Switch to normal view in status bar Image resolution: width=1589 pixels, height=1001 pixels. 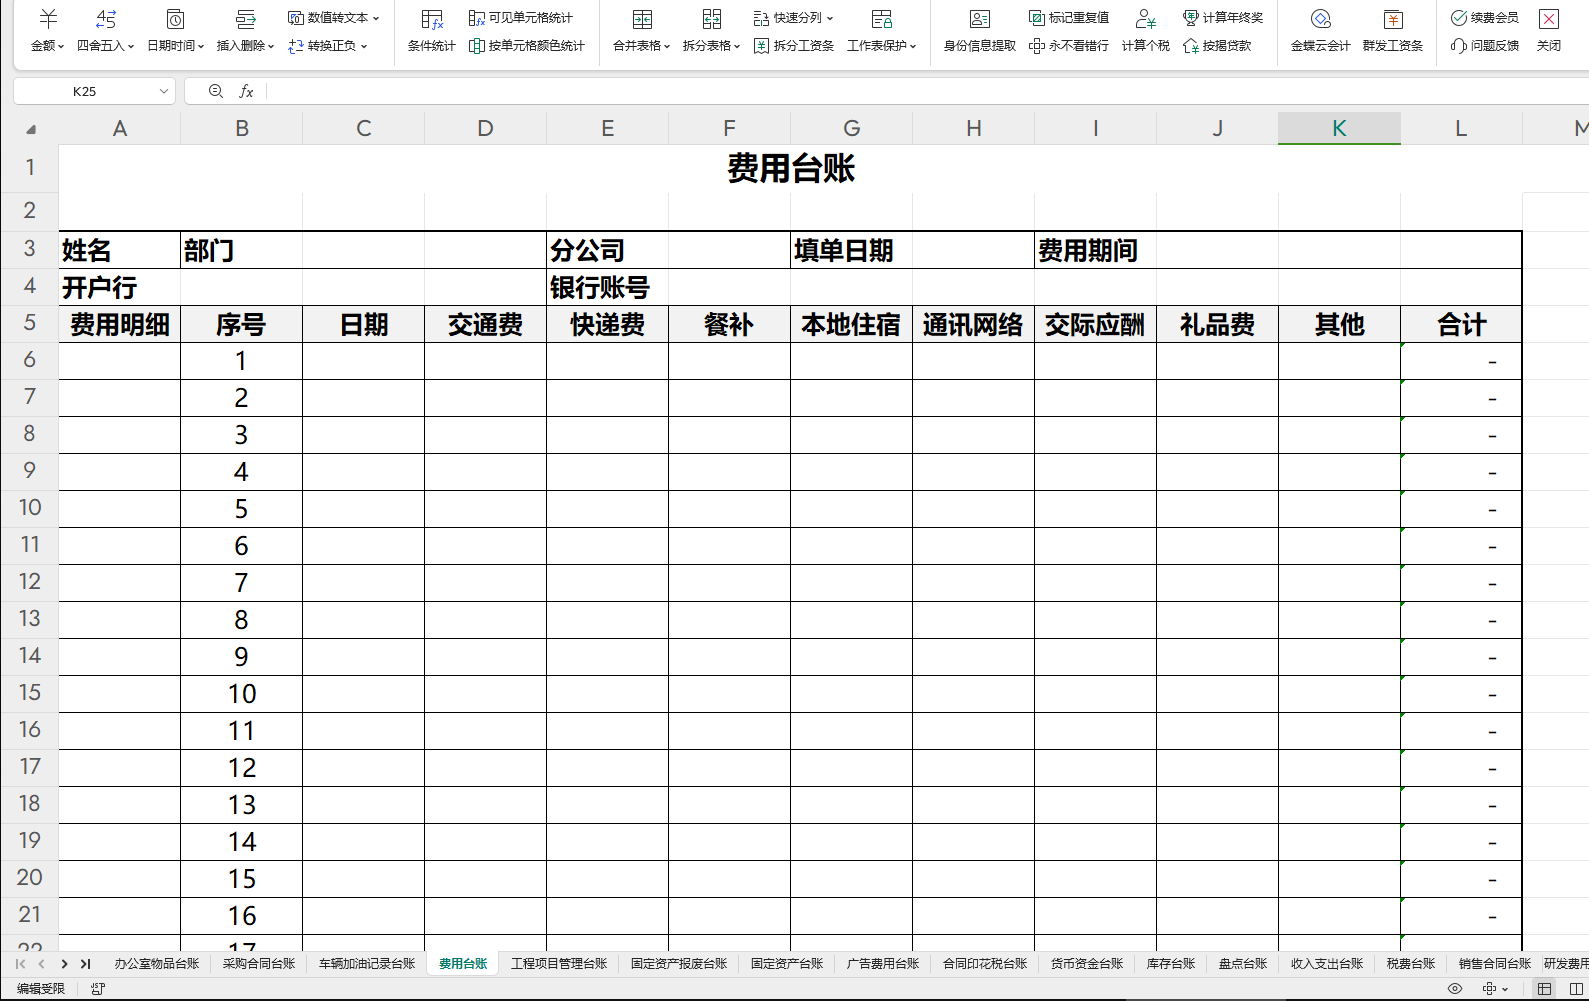[x=1545, y=989]
